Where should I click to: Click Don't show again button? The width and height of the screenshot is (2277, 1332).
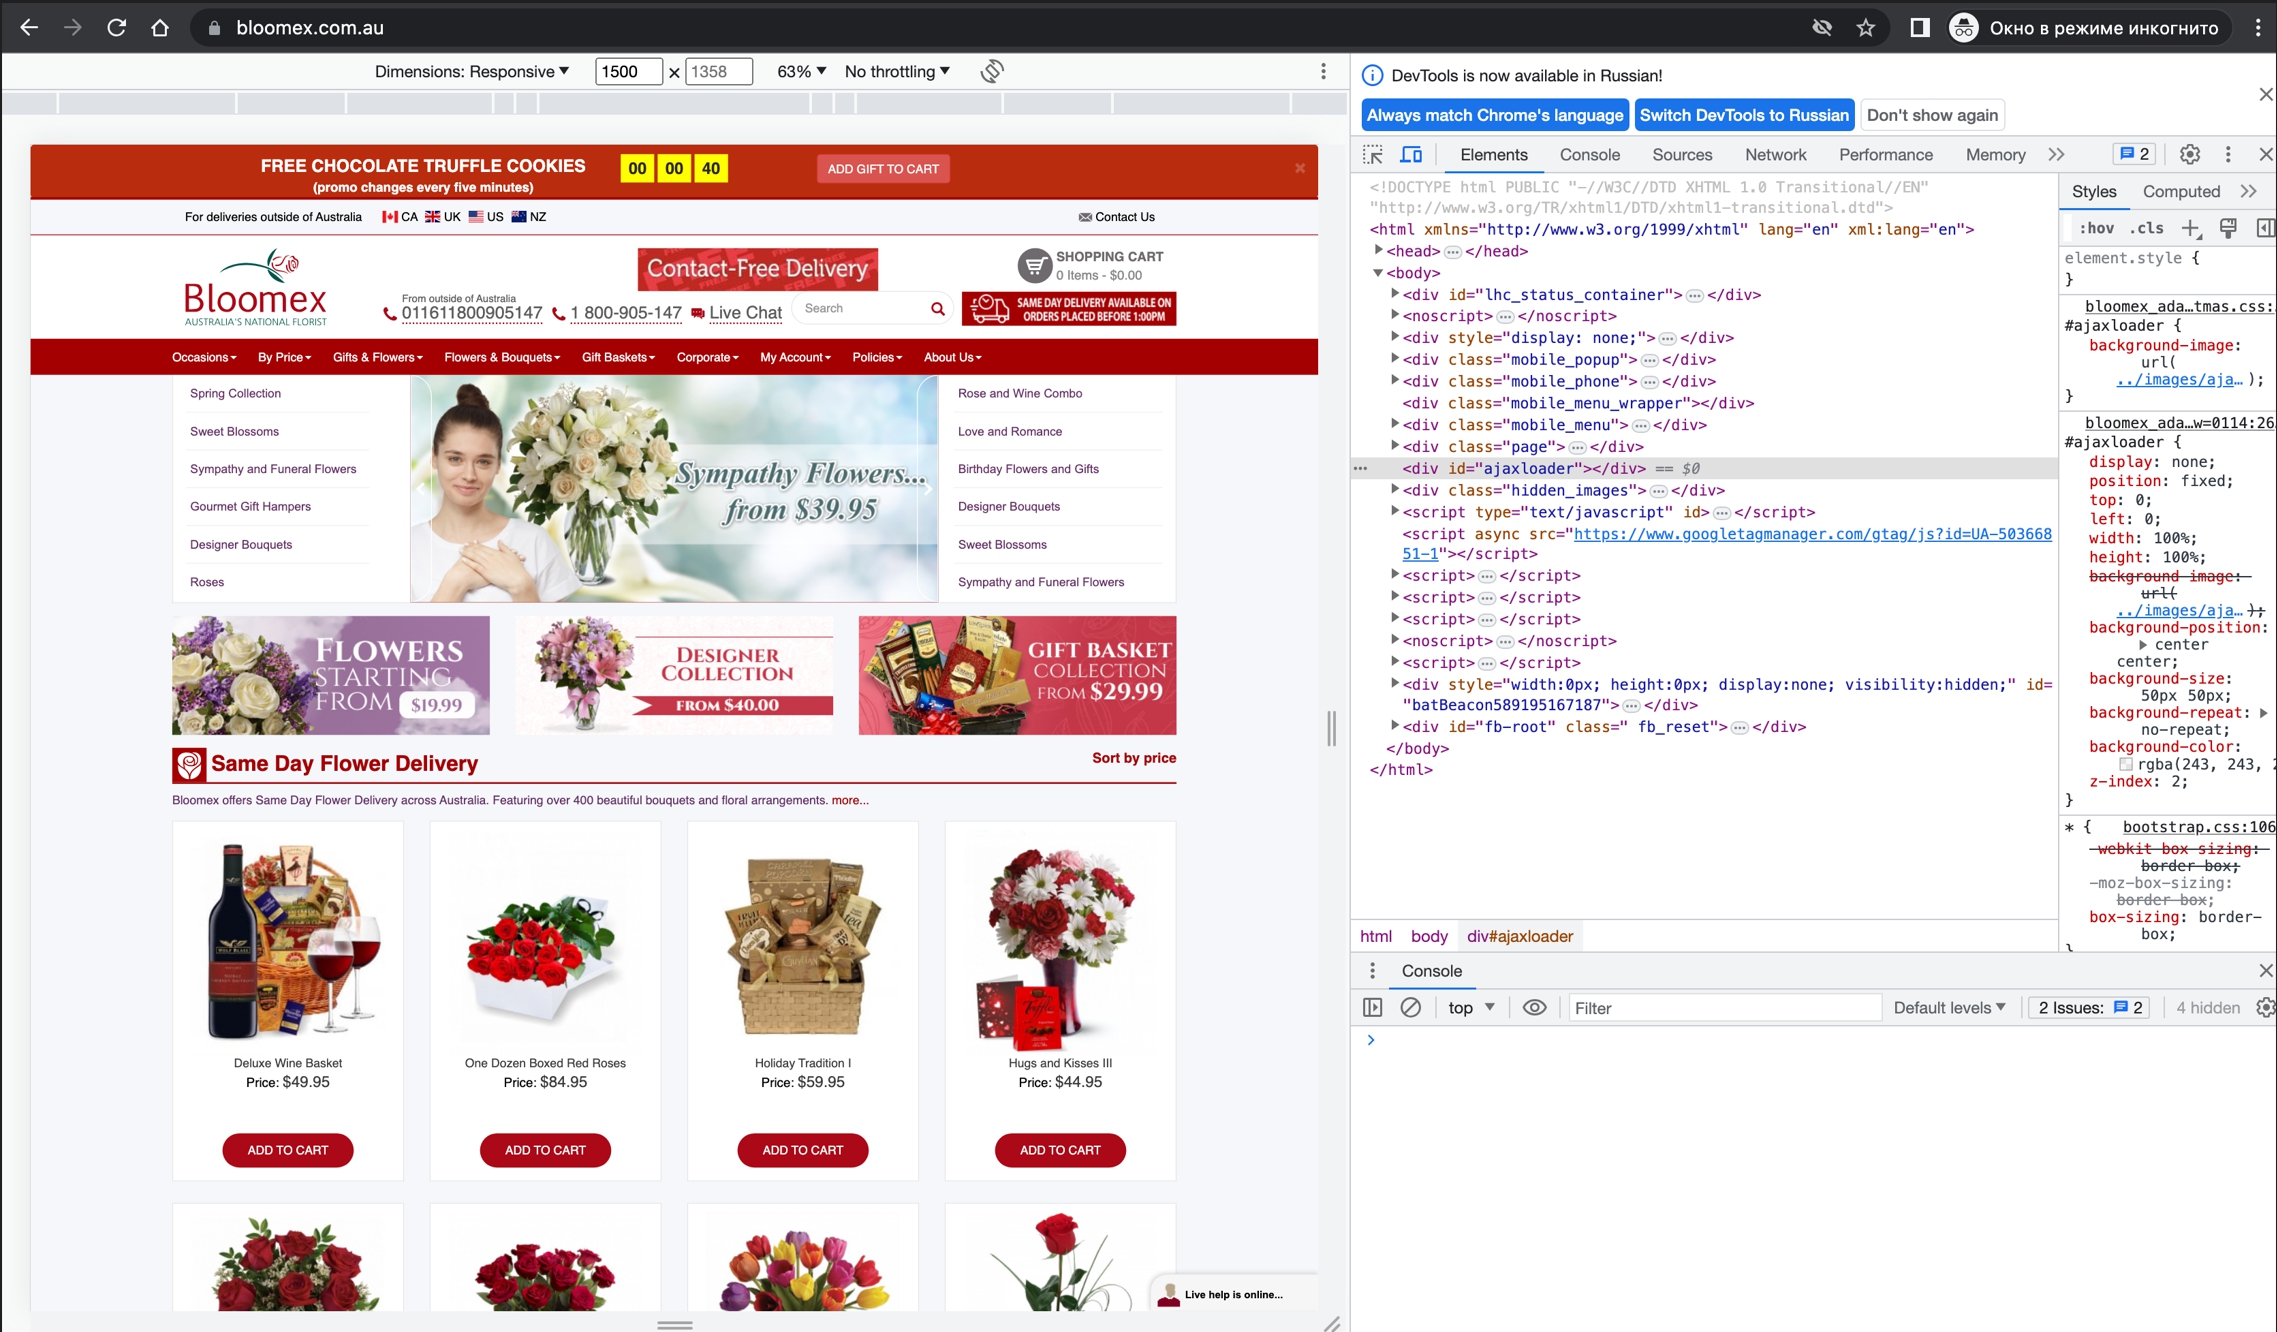point(1931,115)
